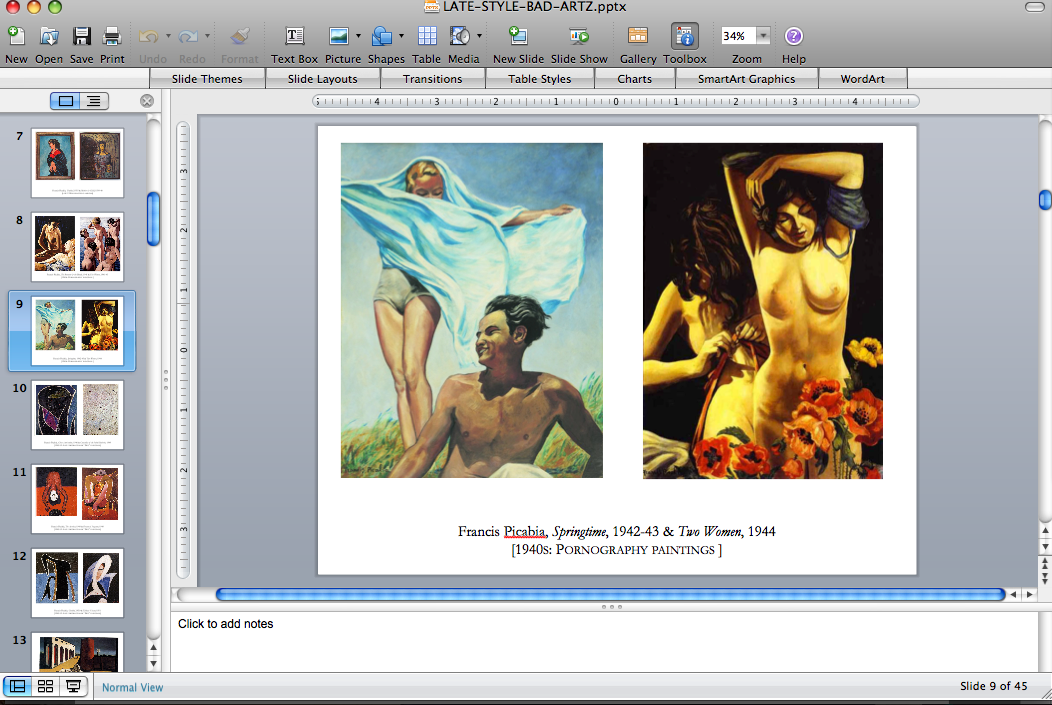Screen dimensions: 1052x705
Task: Switch to Slide Sorter view
Action: tap(45, 686)
